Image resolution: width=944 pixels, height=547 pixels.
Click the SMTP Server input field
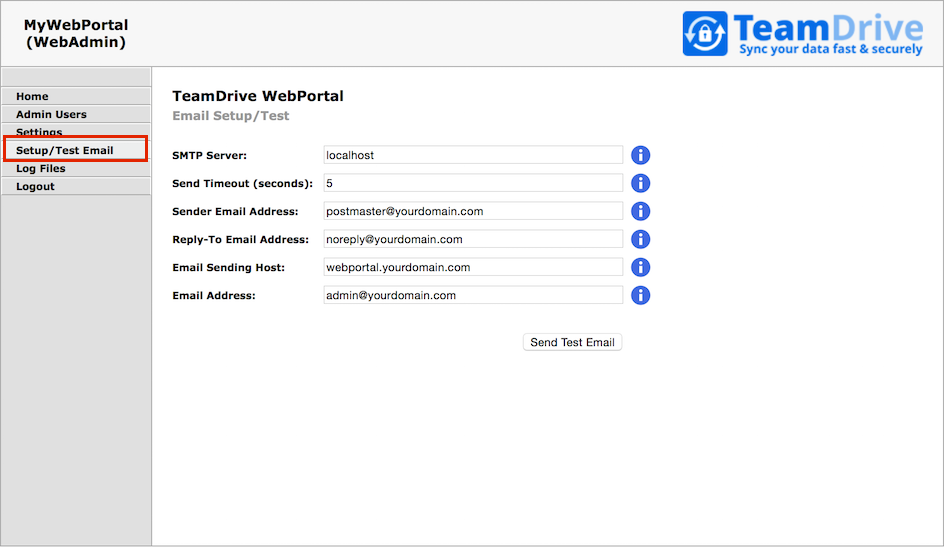(473, 155)
